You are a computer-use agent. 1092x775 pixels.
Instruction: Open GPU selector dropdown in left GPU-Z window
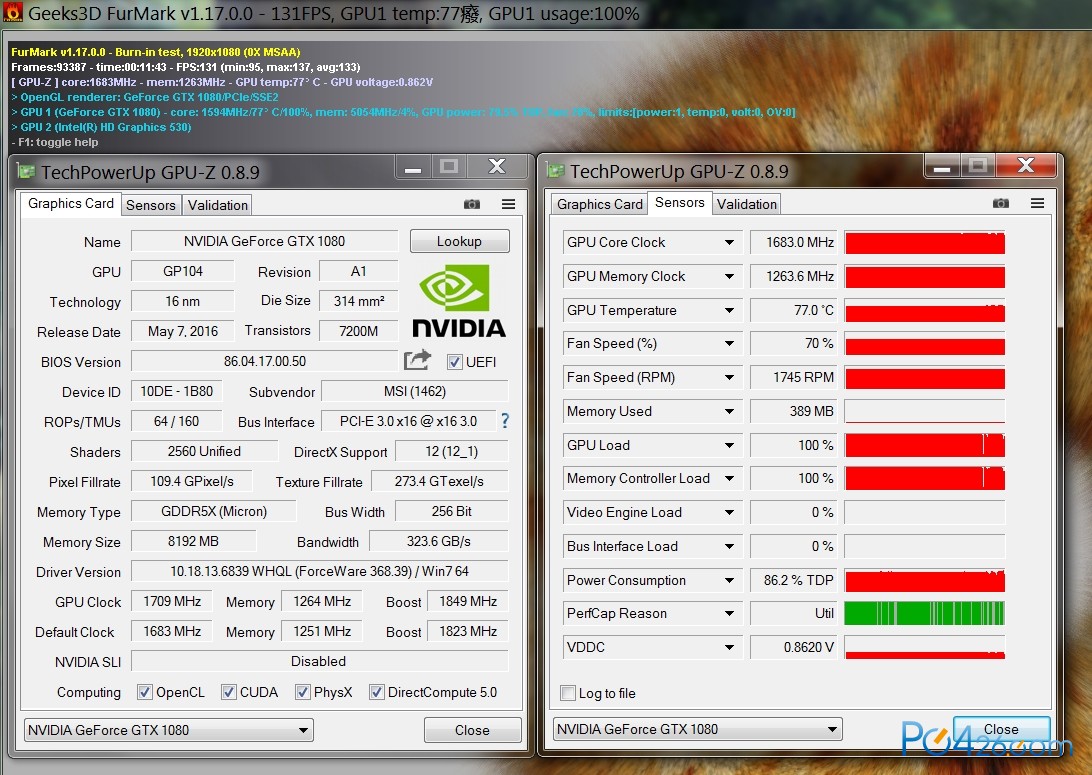tap(169, 730)
